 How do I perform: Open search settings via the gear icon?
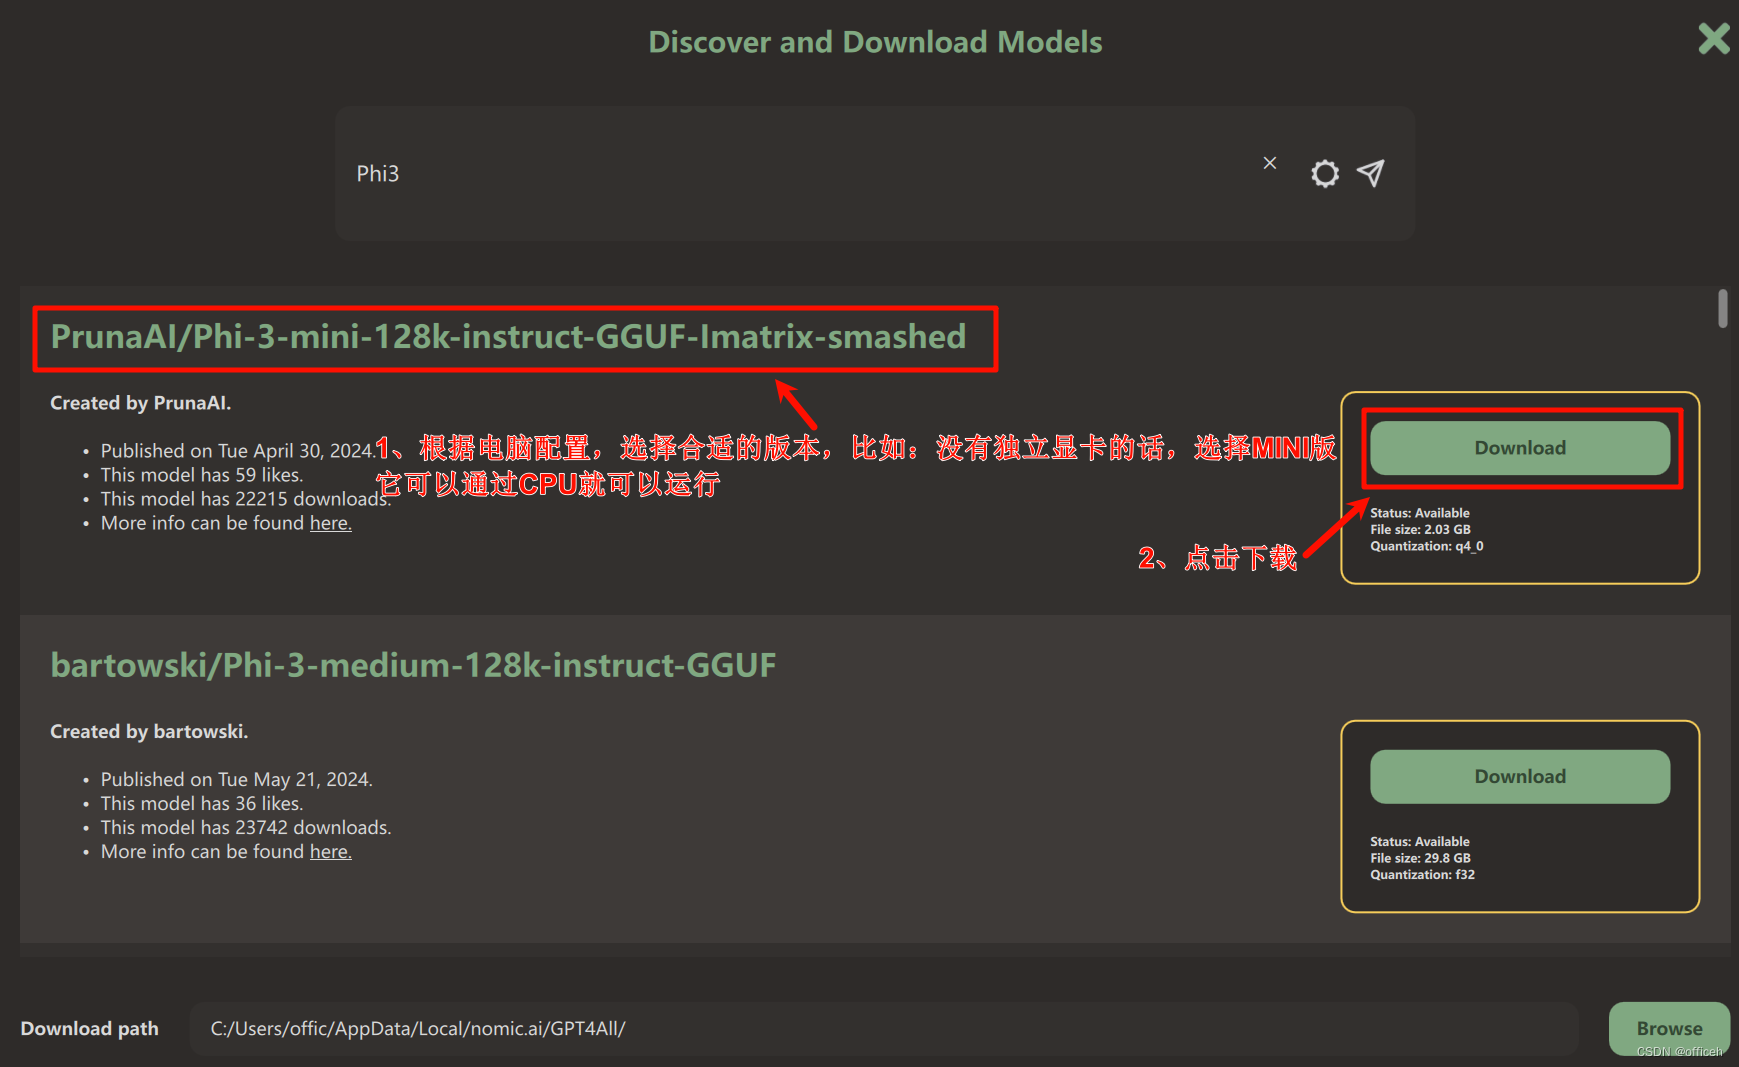click(1325, 174)
